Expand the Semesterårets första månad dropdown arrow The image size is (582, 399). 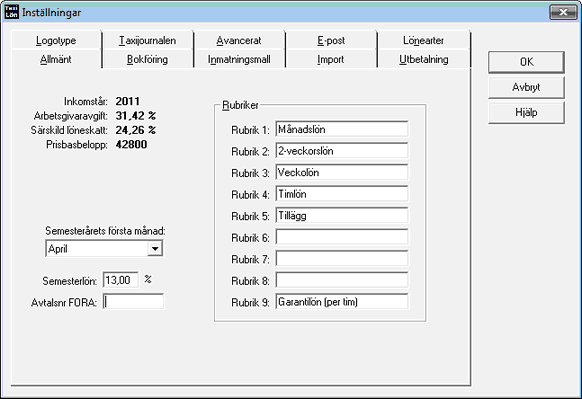pyautogui.click(x=155, y=249)
